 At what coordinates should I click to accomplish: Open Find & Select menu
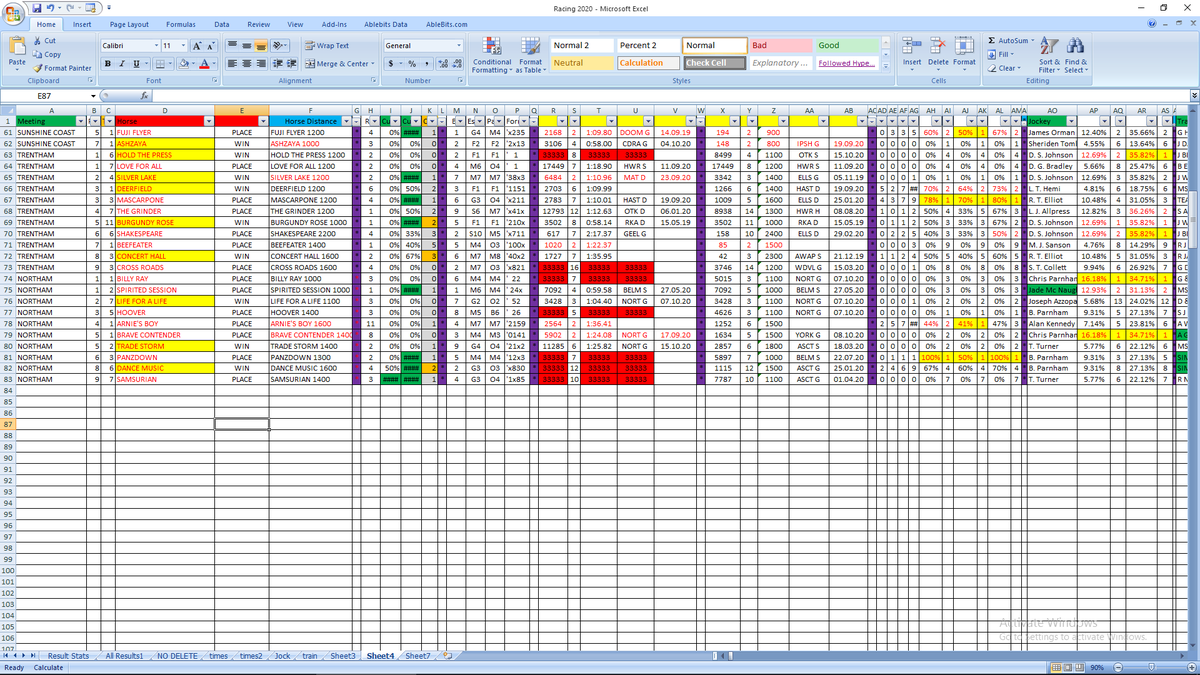click(x=1075, y=54)
